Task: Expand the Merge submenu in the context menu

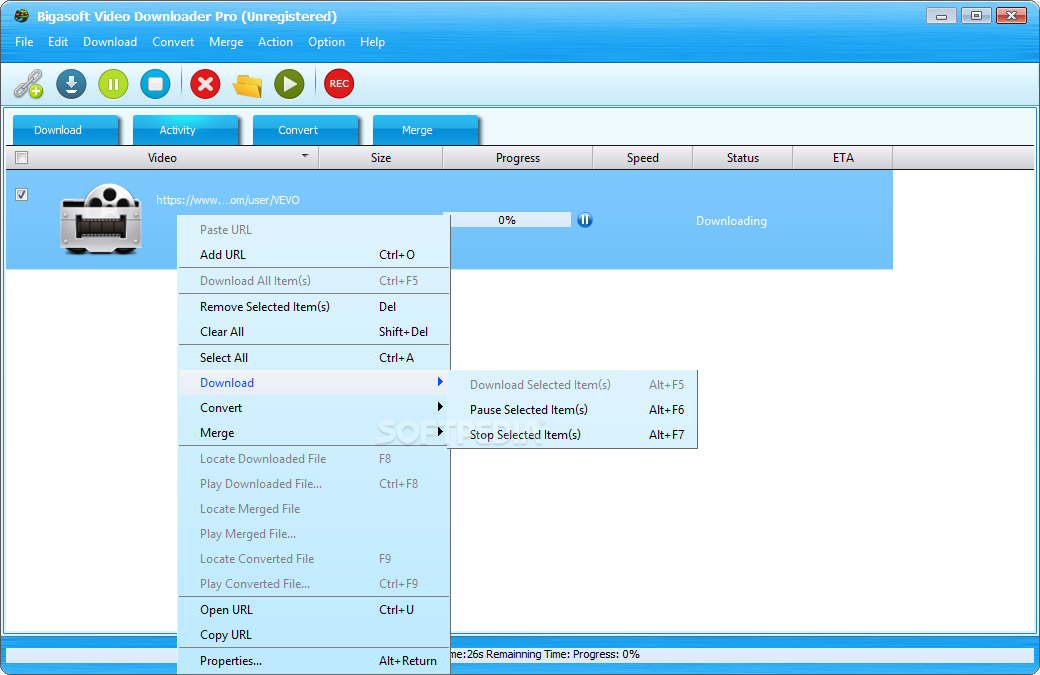Action: pyautogui.click(x=314, y=433)
